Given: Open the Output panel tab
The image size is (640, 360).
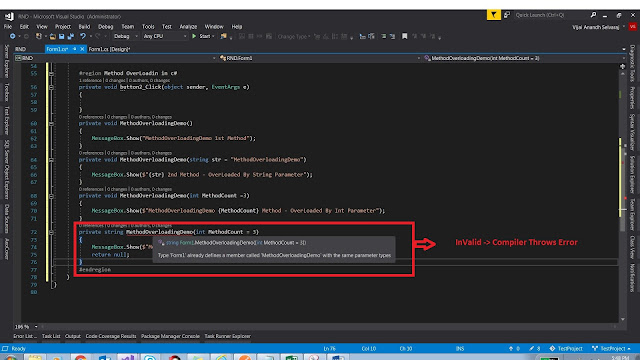Looking at the screenshot, I should pos(73,336).
